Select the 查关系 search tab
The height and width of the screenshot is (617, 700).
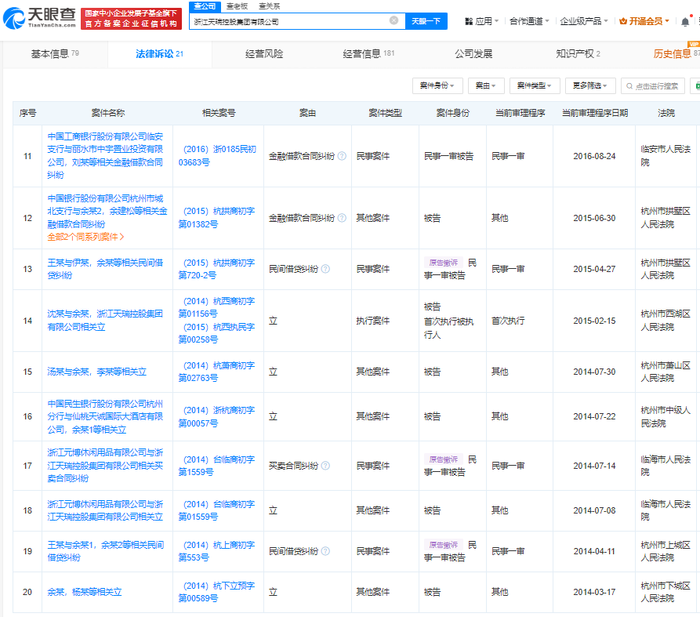pos(269,6)
